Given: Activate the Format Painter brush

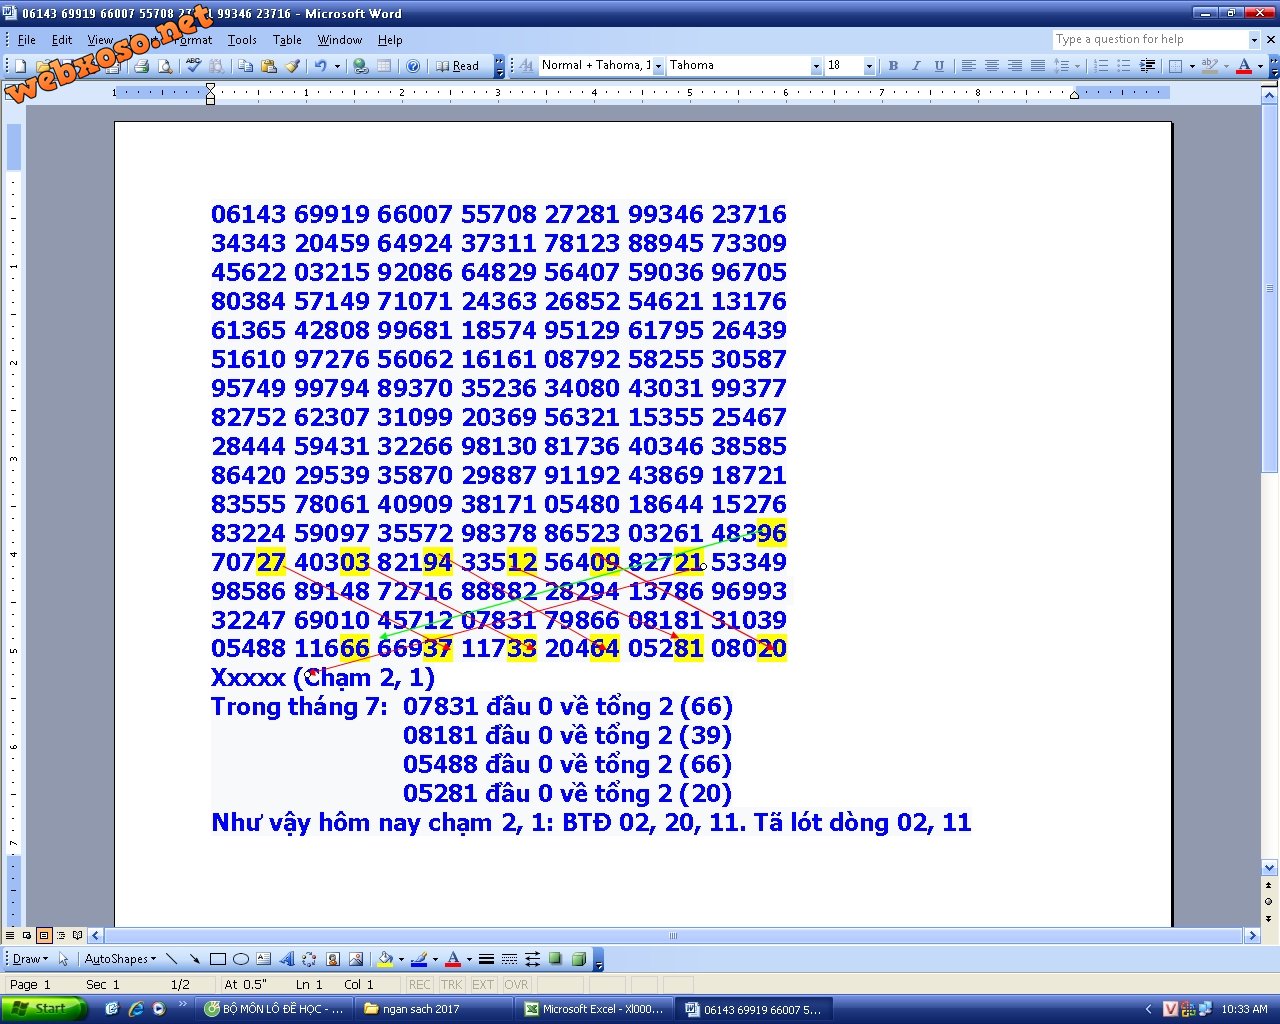Looking at the screenshot, I should 292,66.
